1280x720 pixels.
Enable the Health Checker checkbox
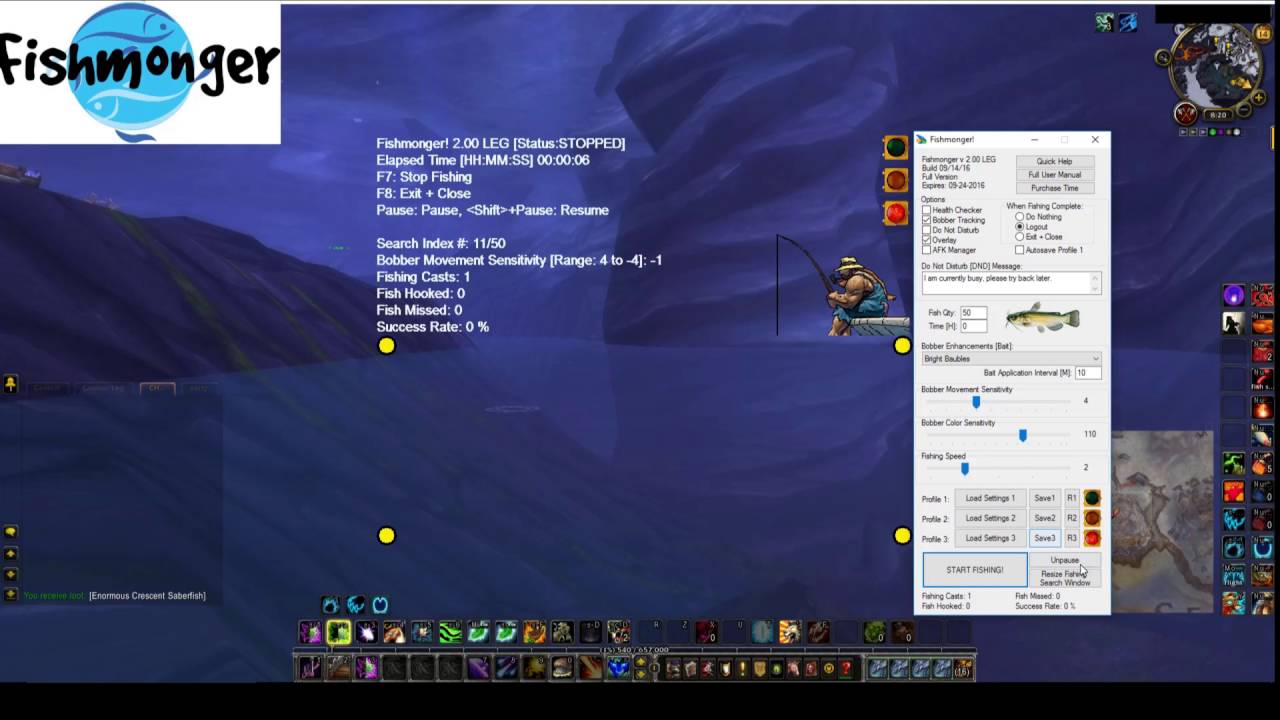[x=926, y=210]
